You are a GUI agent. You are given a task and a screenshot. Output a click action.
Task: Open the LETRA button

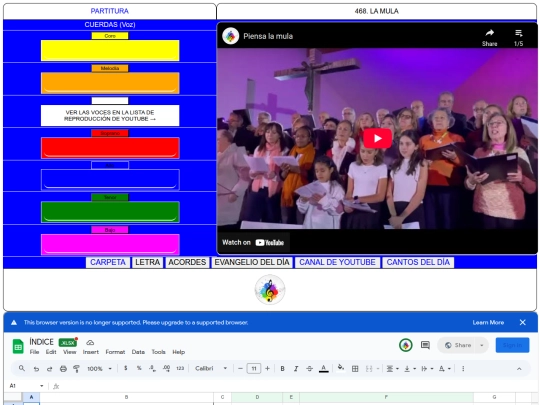(x=147, y=262)
